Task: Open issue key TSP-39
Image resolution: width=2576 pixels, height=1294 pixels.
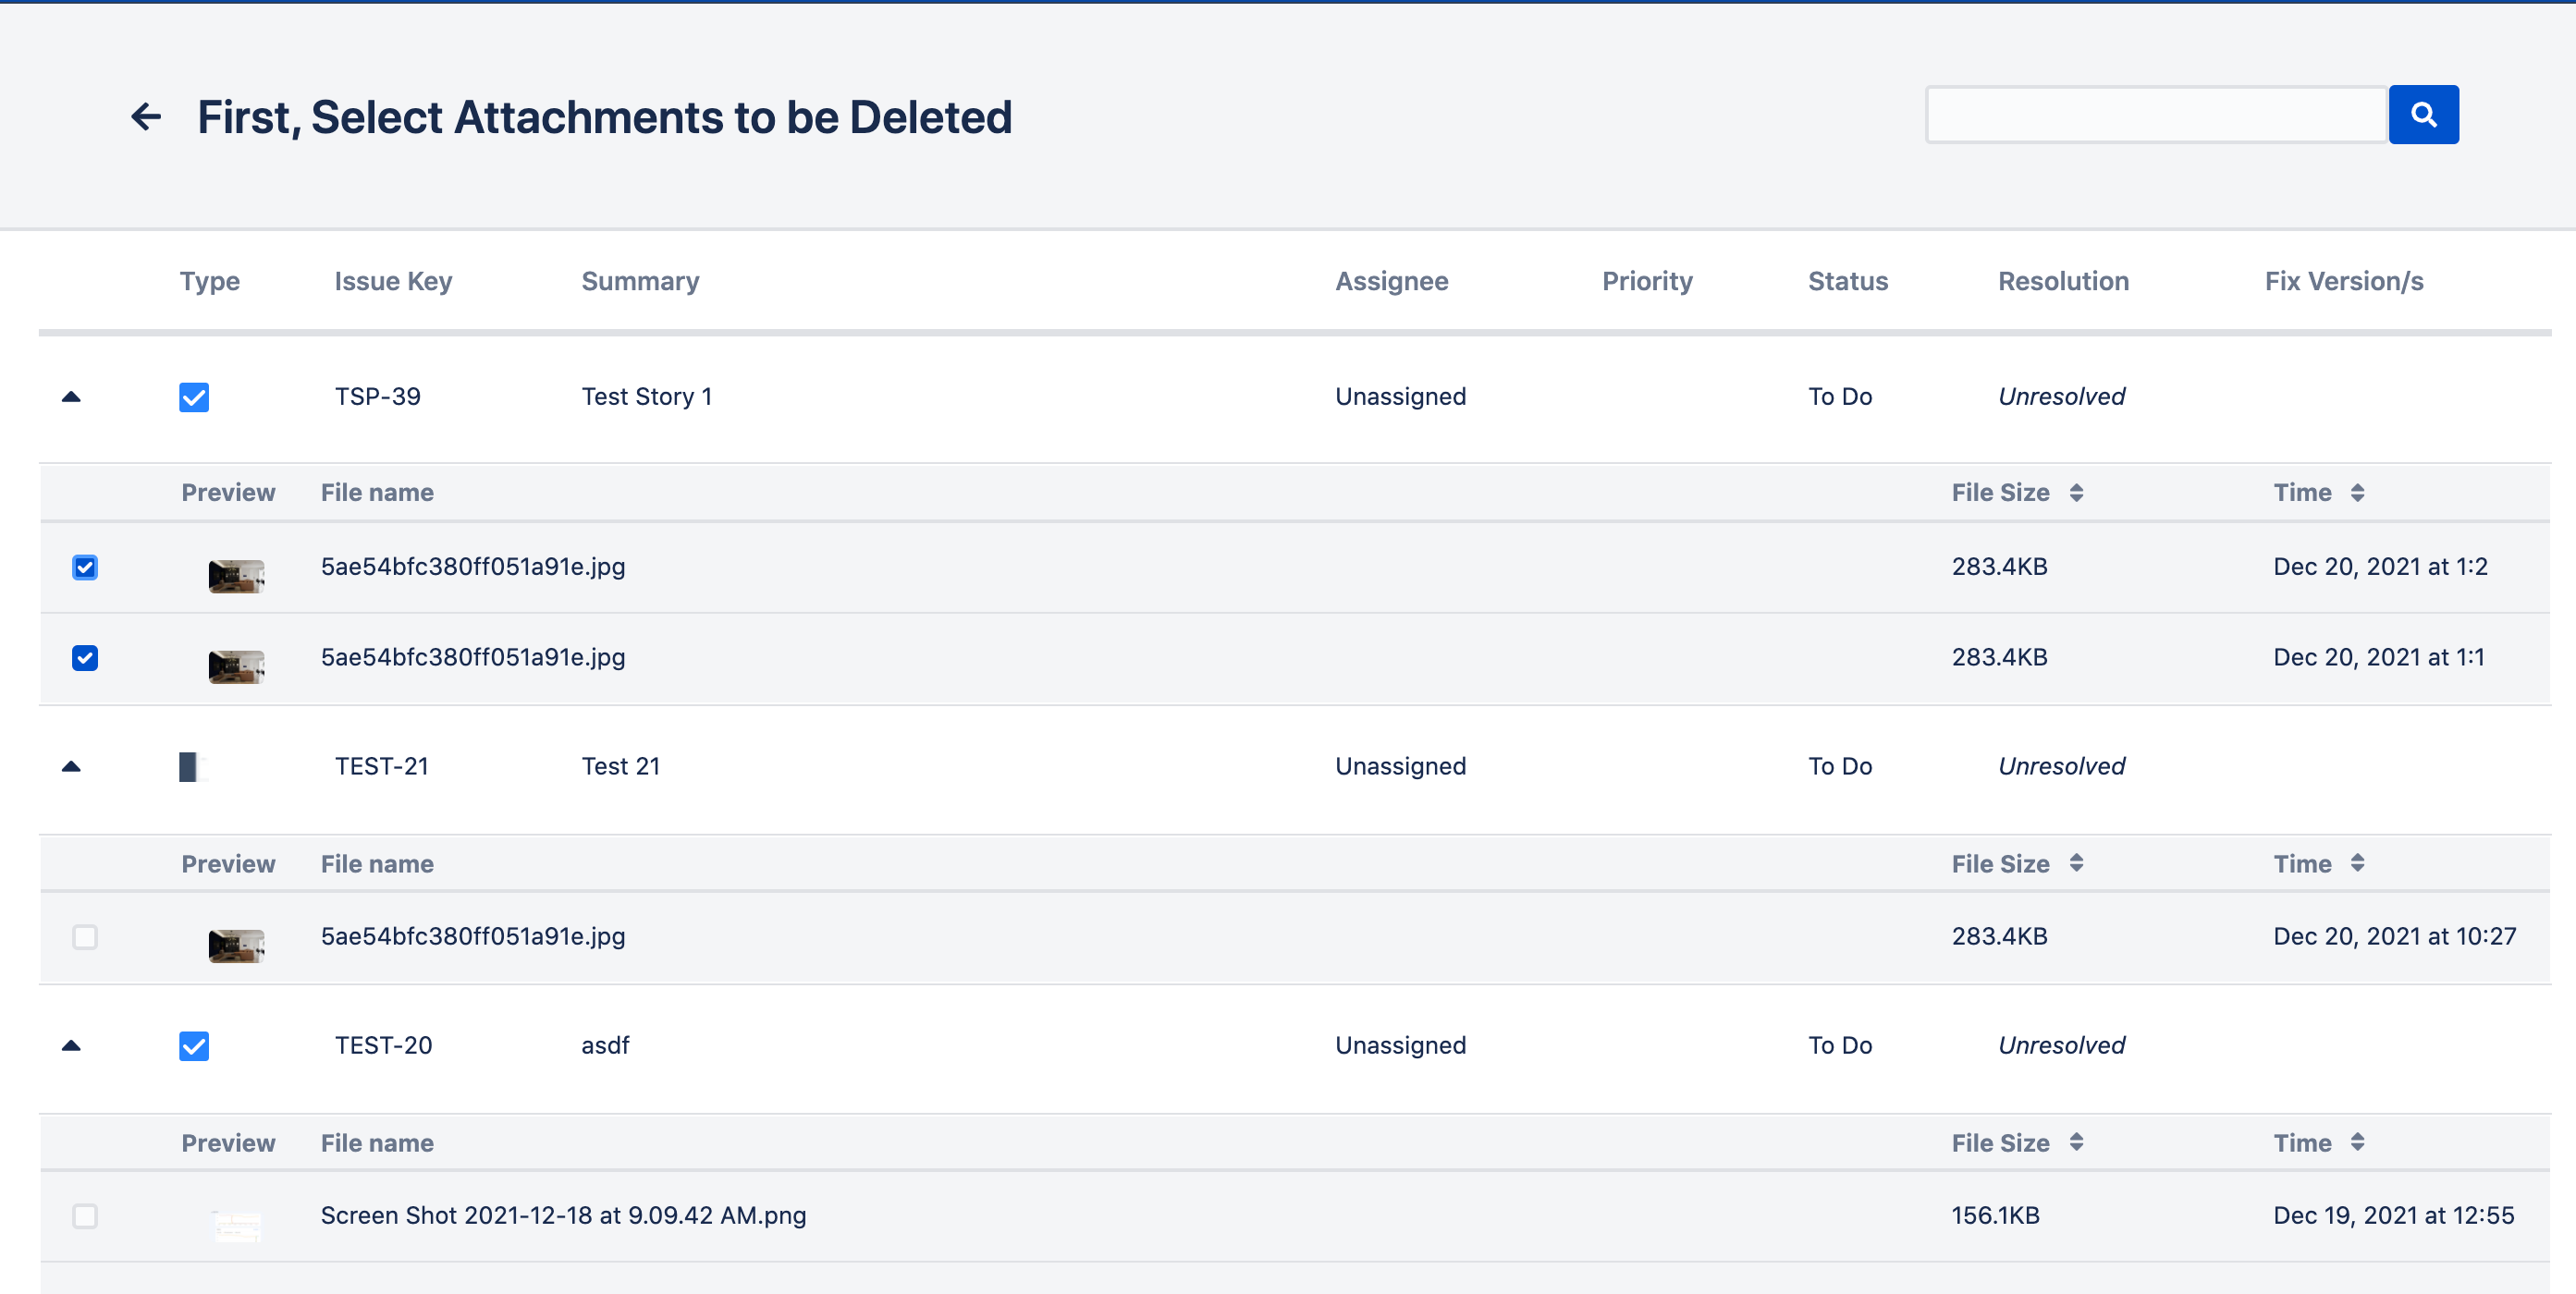Action: pyautogui.click(x=377, y=396)
